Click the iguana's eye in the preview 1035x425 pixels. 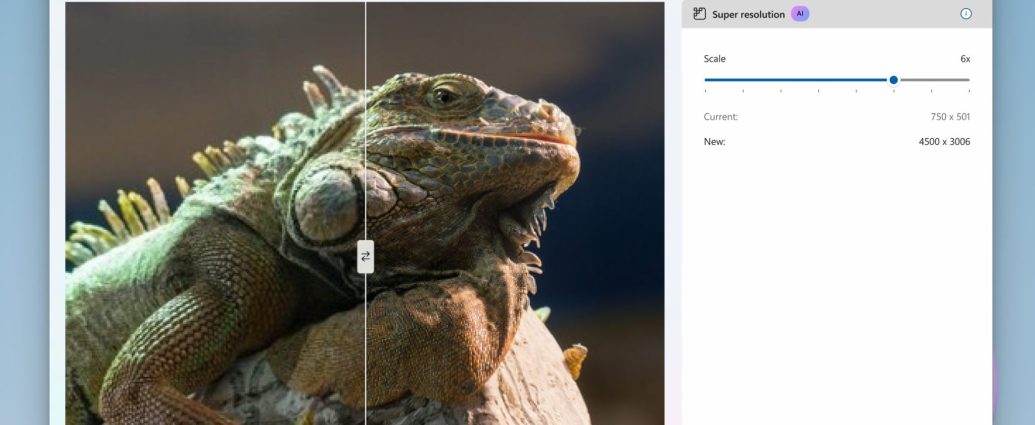point(445,96)
